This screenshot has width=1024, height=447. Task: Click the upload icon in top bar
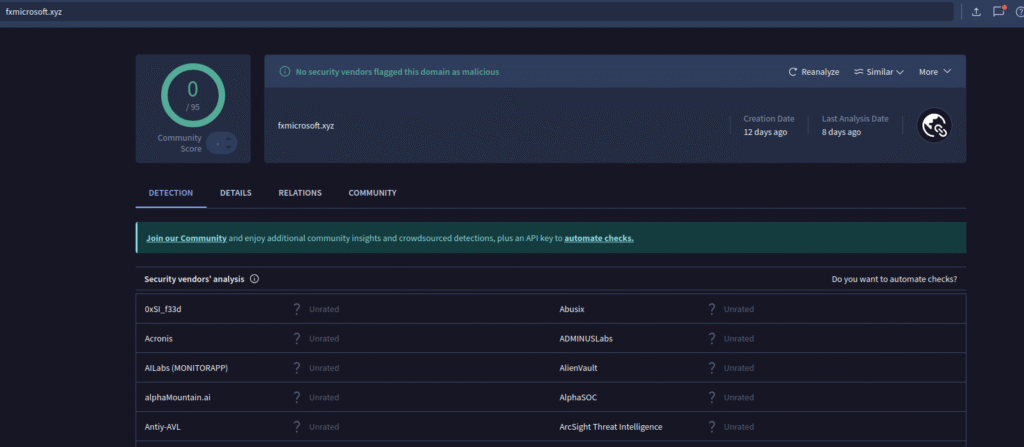click(x=976, y=12)
